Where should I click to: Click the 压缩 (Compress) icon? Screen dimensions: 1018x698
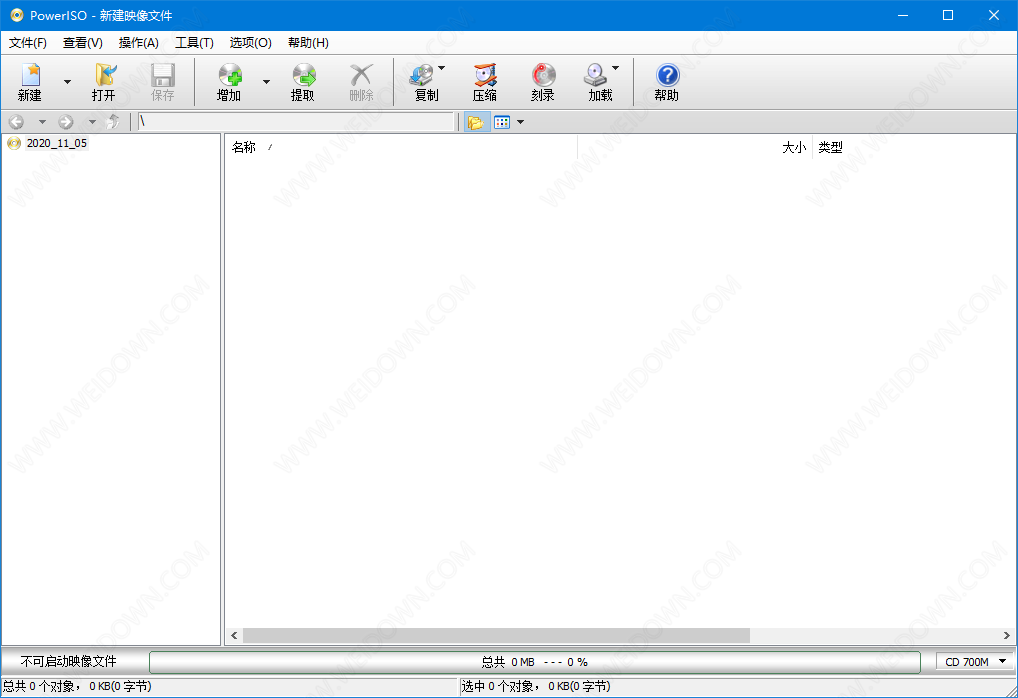click(x=484, y=75)
